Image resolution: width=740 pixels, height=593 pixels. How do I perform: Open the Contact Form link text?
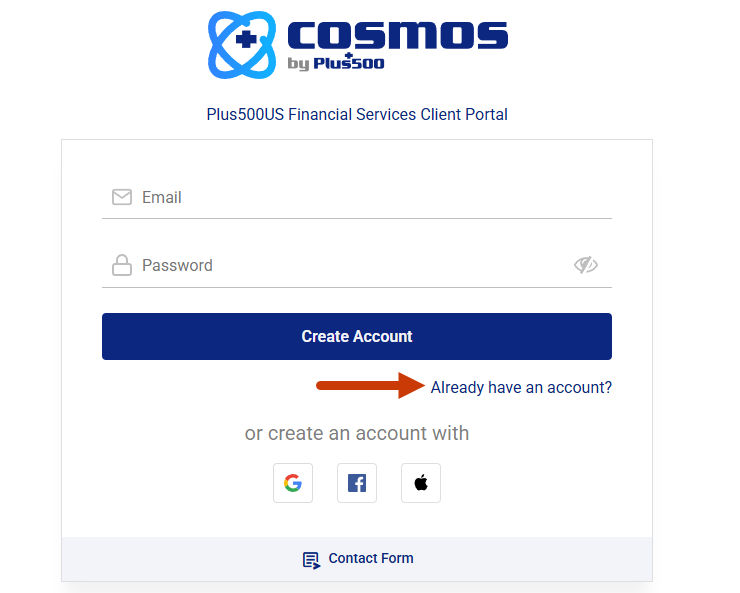pos(371,558)
